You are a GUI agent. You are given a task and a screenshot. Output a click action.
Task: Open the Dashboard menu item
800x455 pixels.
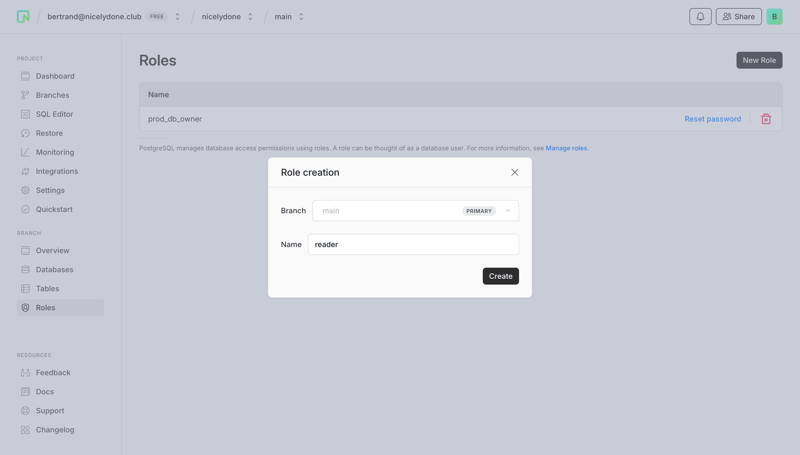click(x=55, y=76)
